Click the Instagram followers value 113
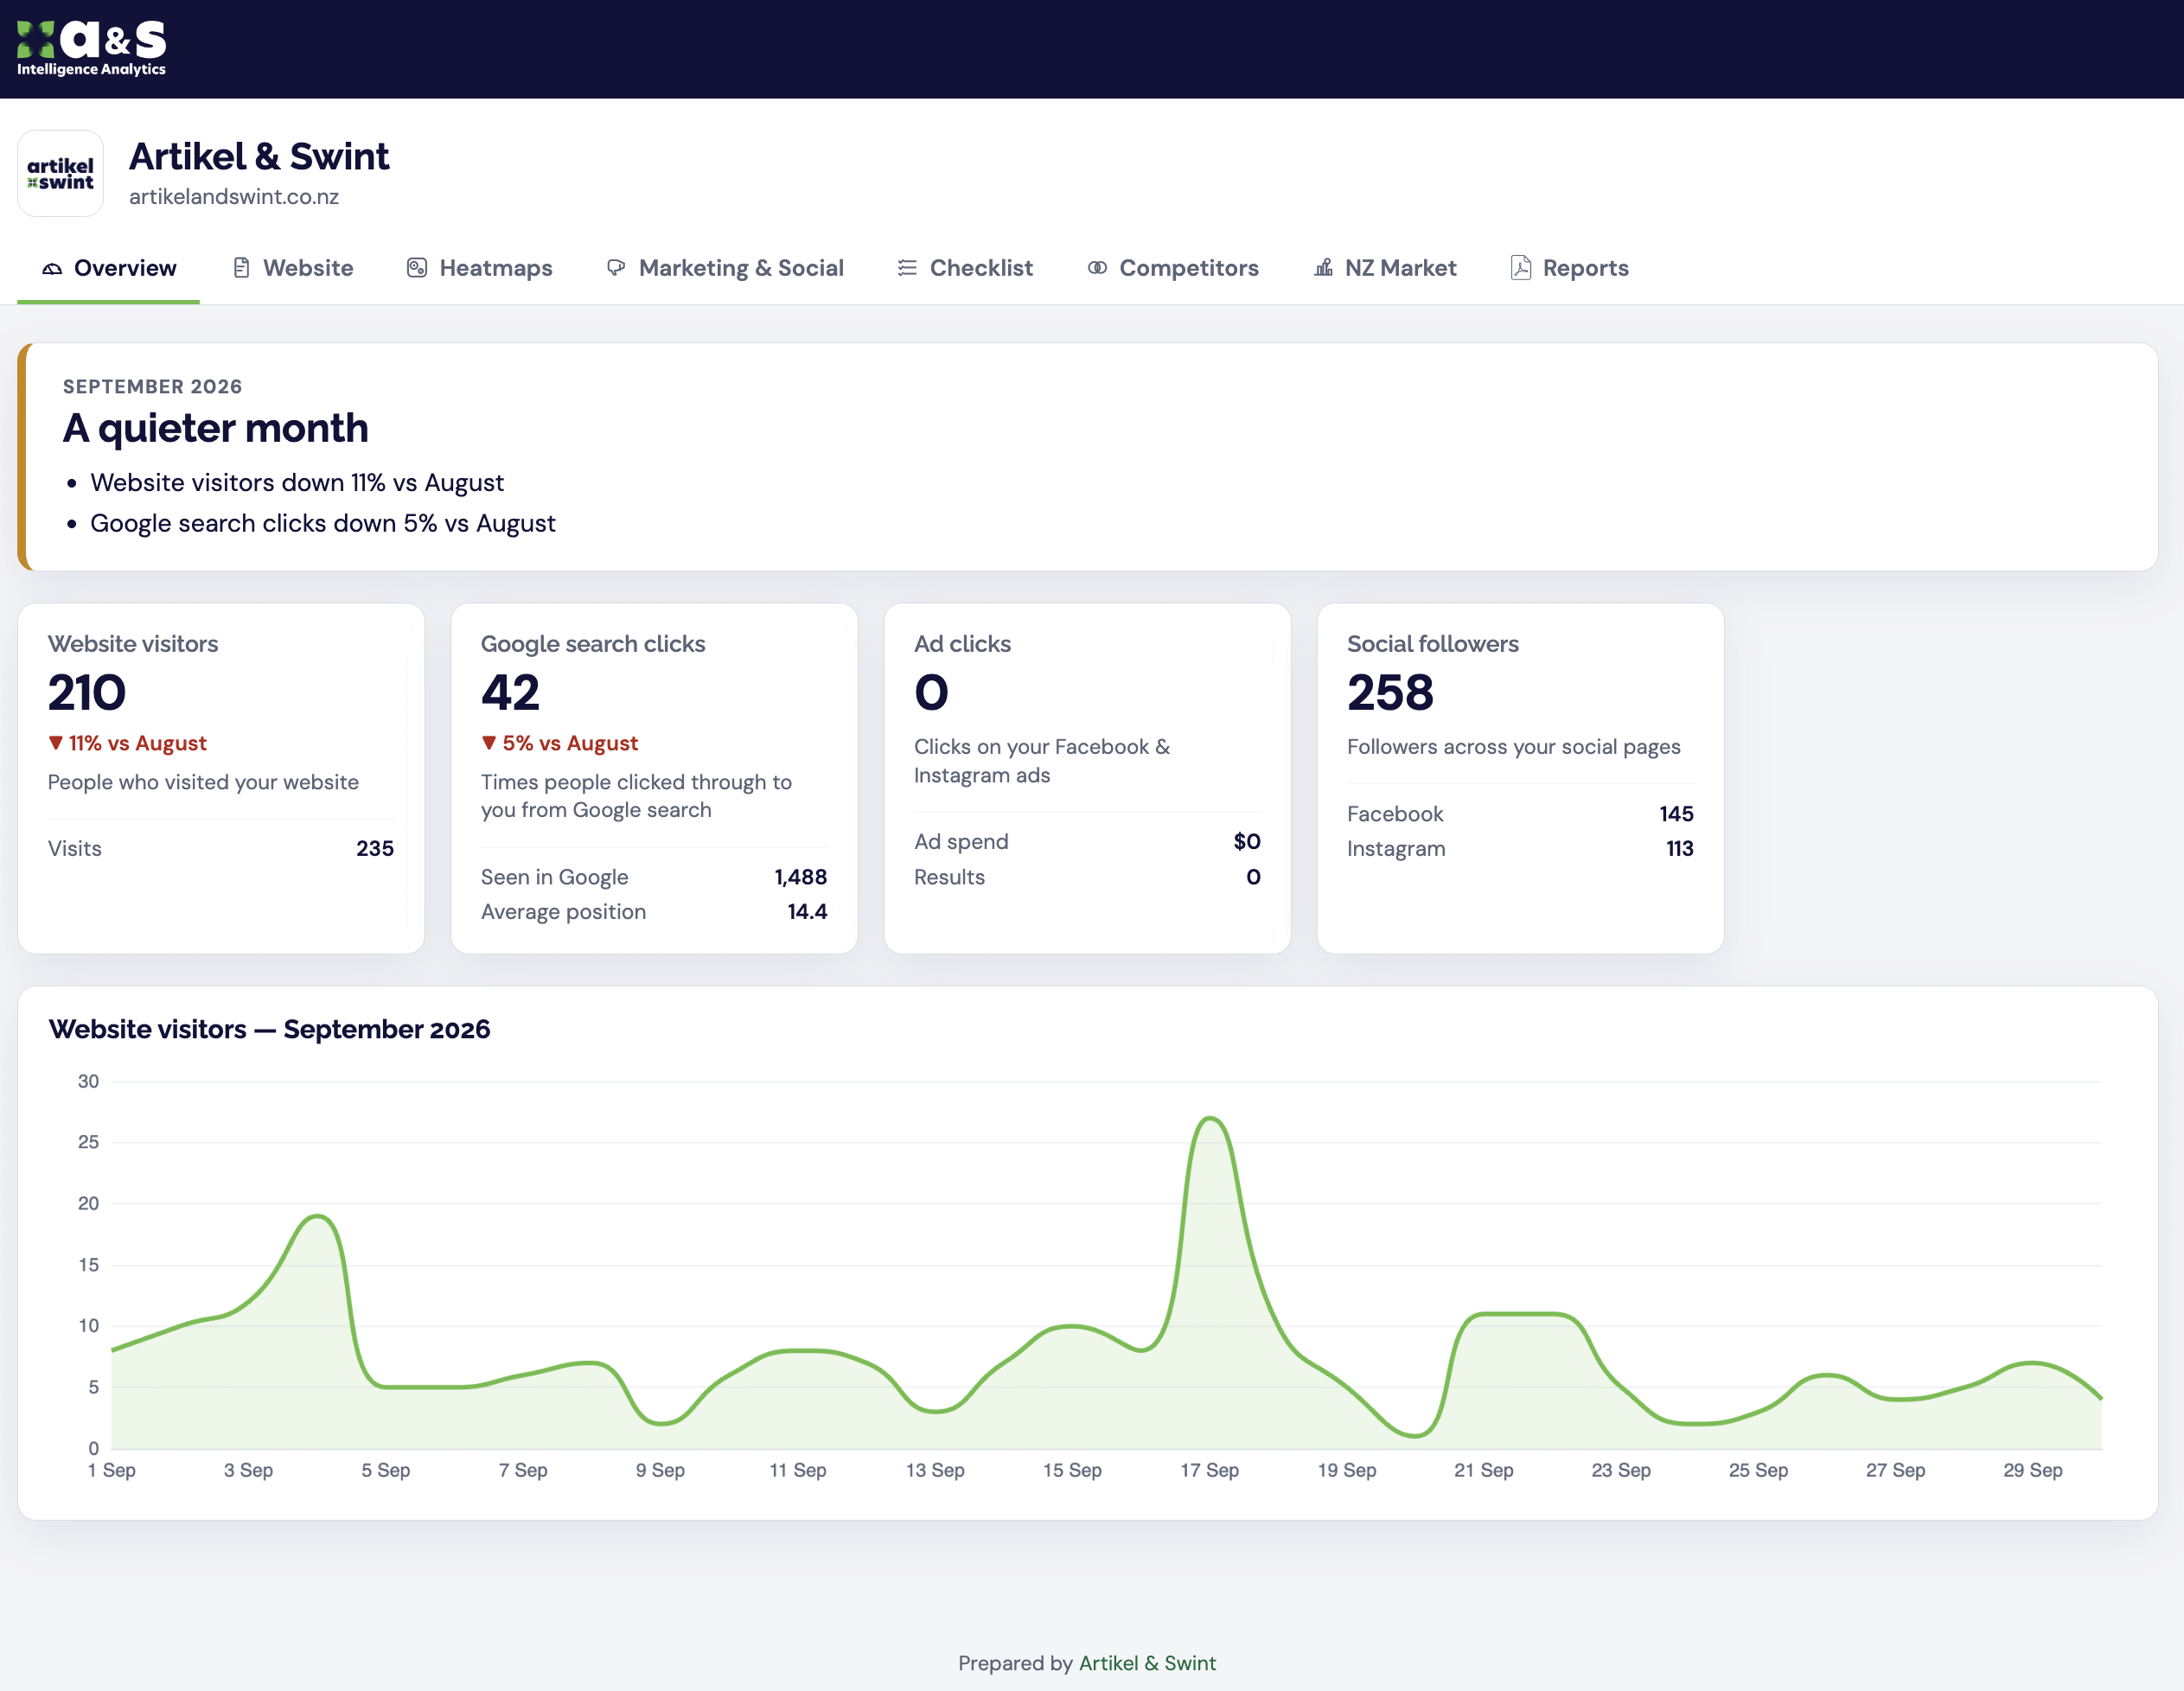The height and width of the screenshot is (1691, 2184). coord(1679,849)
